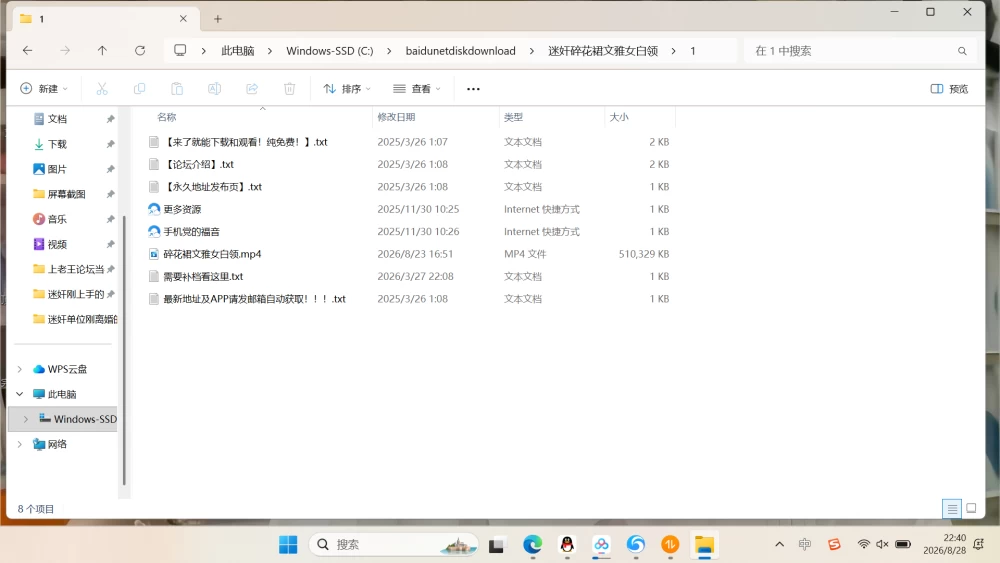Viewport: 1000px width, 563px height.
Task: Launch Microsoft Edge from the taskbar
Action: tap(533, 545)
